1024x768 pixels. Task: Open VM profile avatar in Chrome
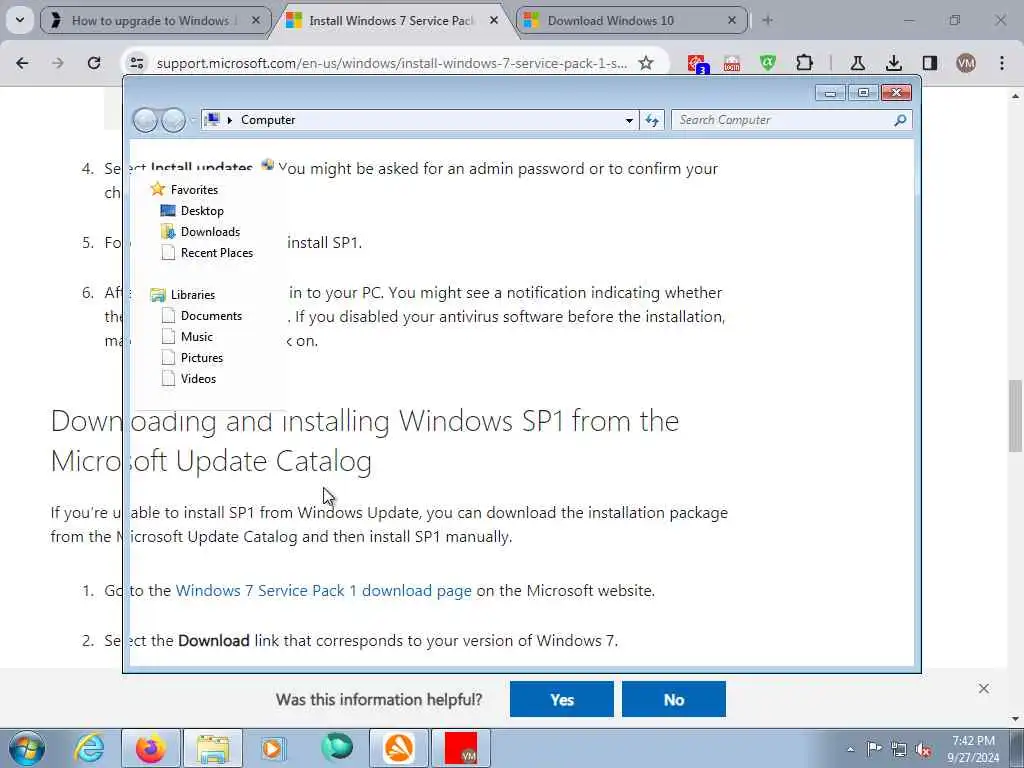pyautogui.click(x=965, y=63)
